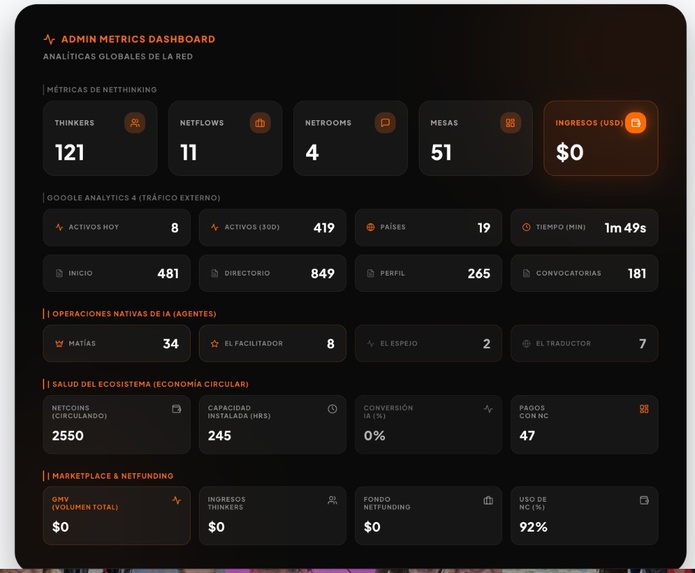Click the Netflows briefcase icon
Screen dimensions: 695x573
point(260,123)
